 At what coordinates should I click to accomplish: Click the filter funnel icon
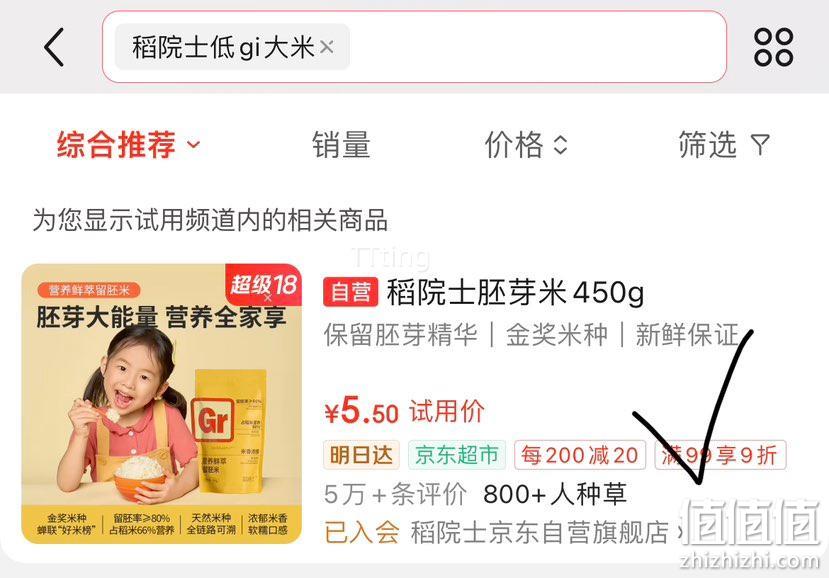(x=760, y=144)
